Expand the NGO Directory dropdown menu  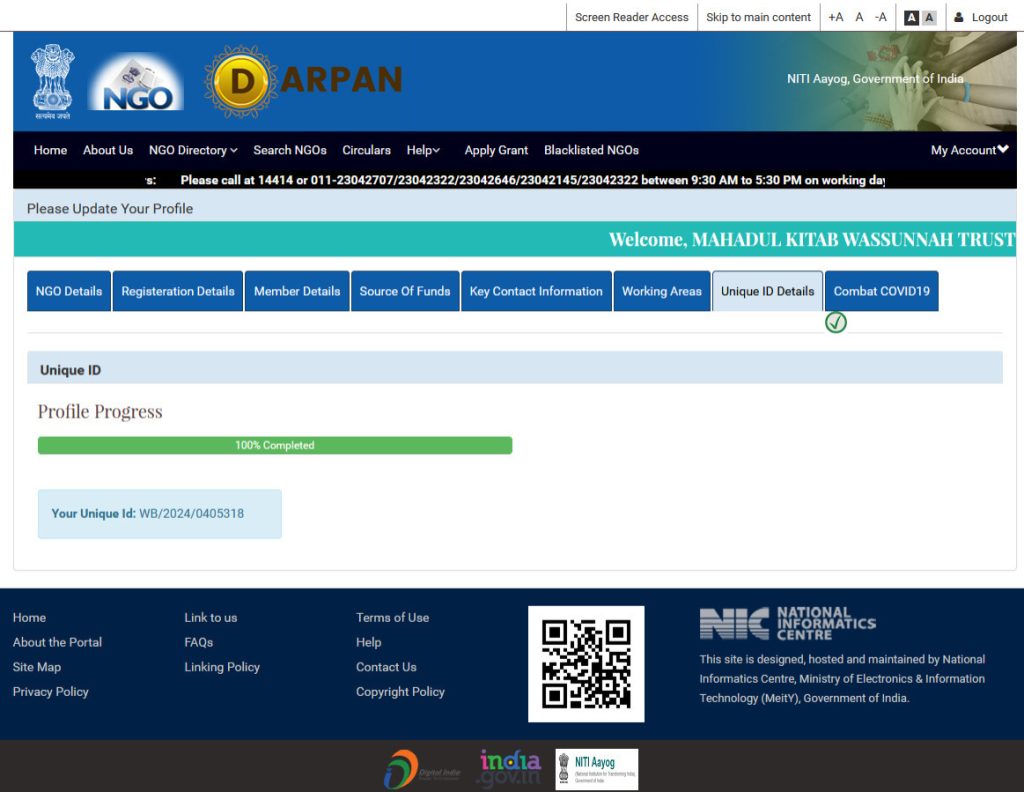[193, 150]
